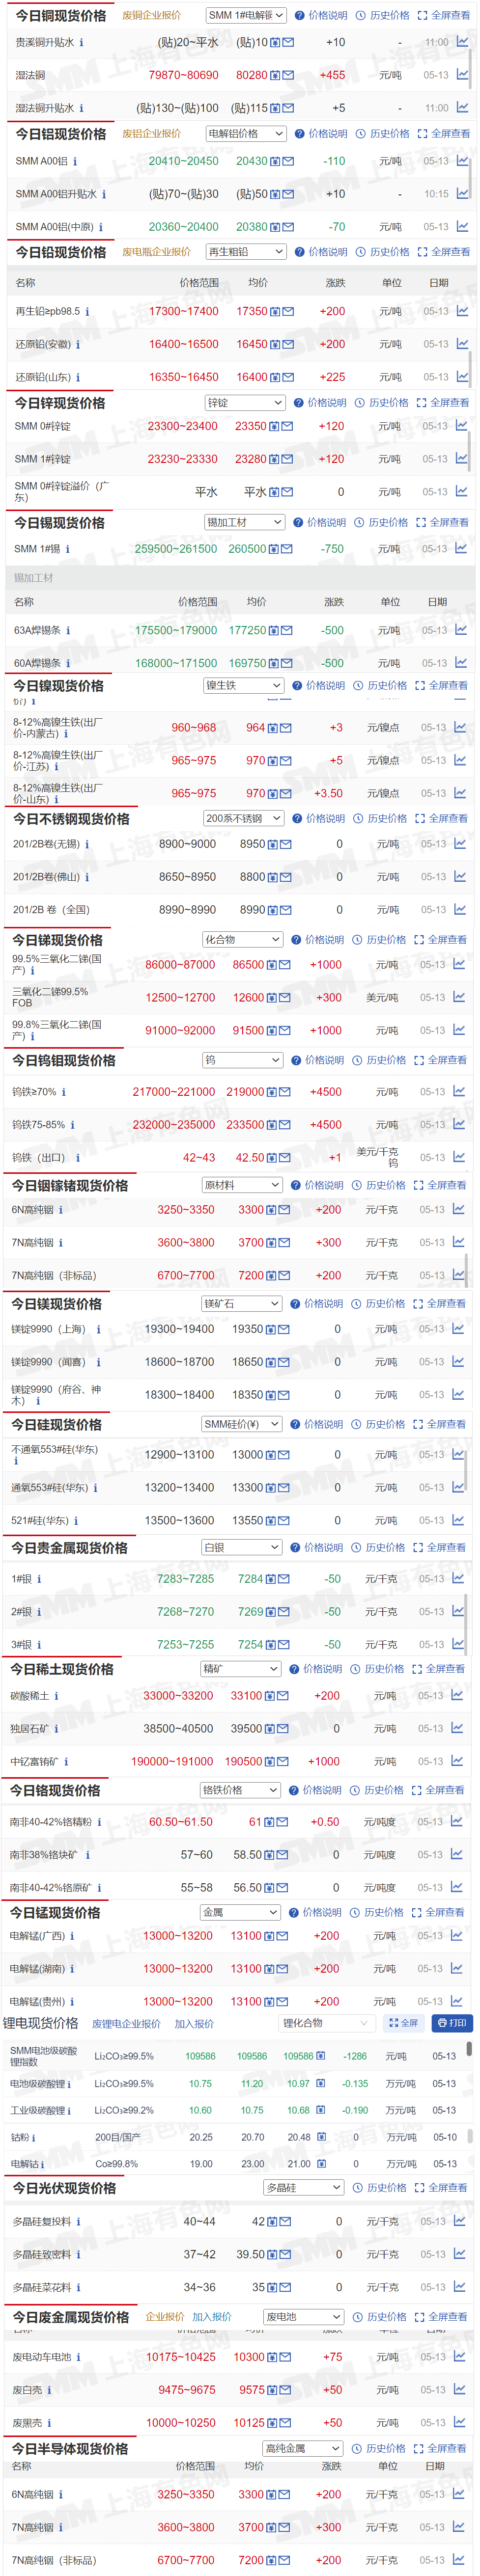
Task: Open 多晶硅 dropdown in photovoltaic section
Action: (x=304, y=2188)
